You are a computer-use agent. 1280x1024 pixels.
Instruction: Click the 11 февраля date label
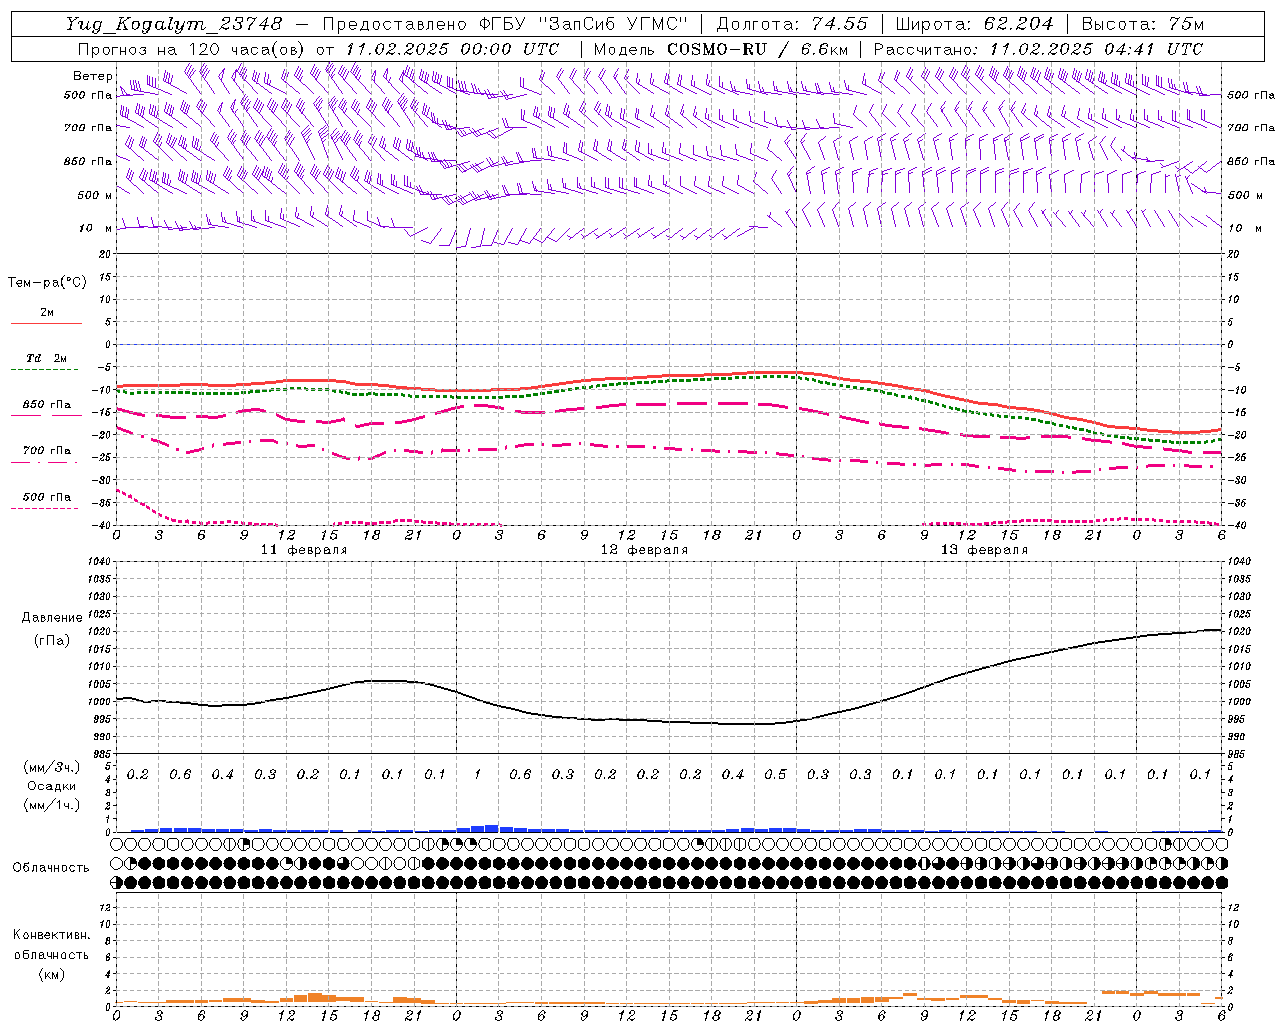pos(304,550)
